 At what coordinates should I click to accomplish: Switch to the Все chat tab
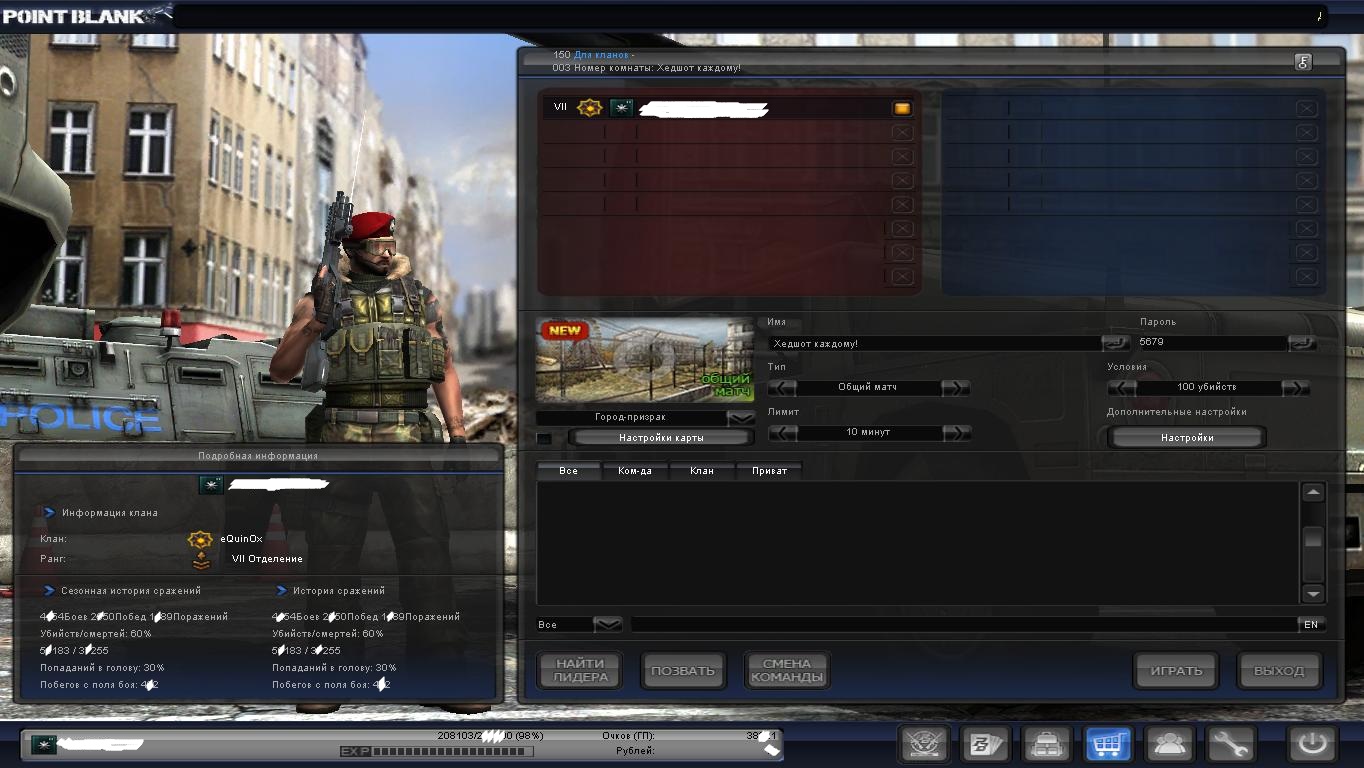(569, 470)
